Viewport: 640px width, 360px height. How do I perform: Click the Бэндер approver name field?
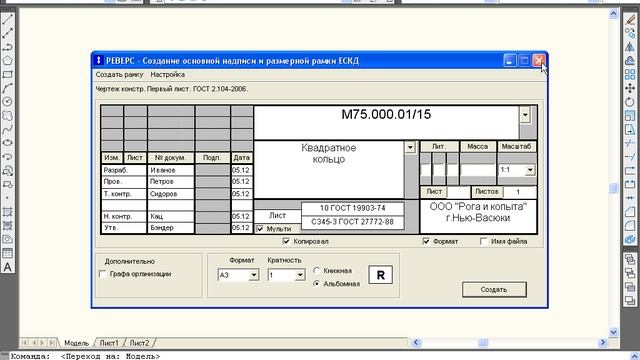tap(171, 228)
